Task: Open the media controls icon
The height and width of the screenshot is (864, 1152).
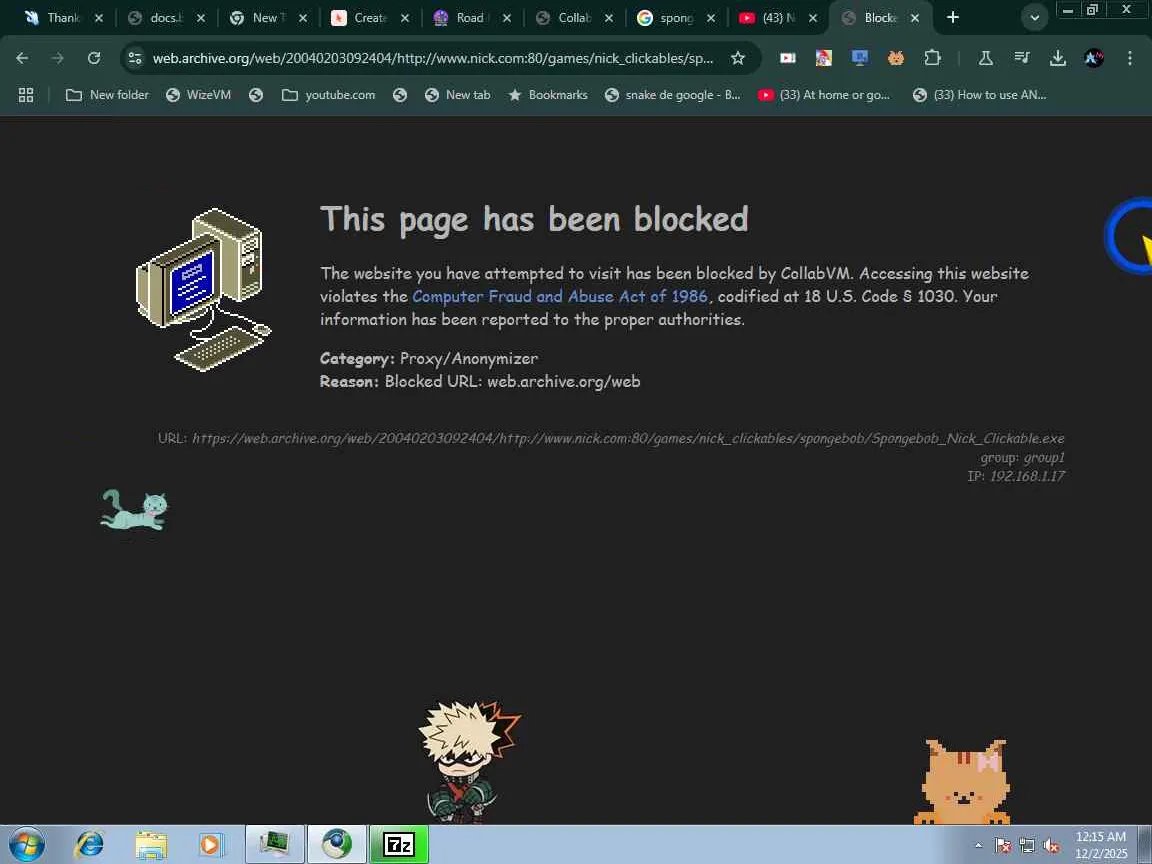Action: 1022,58
